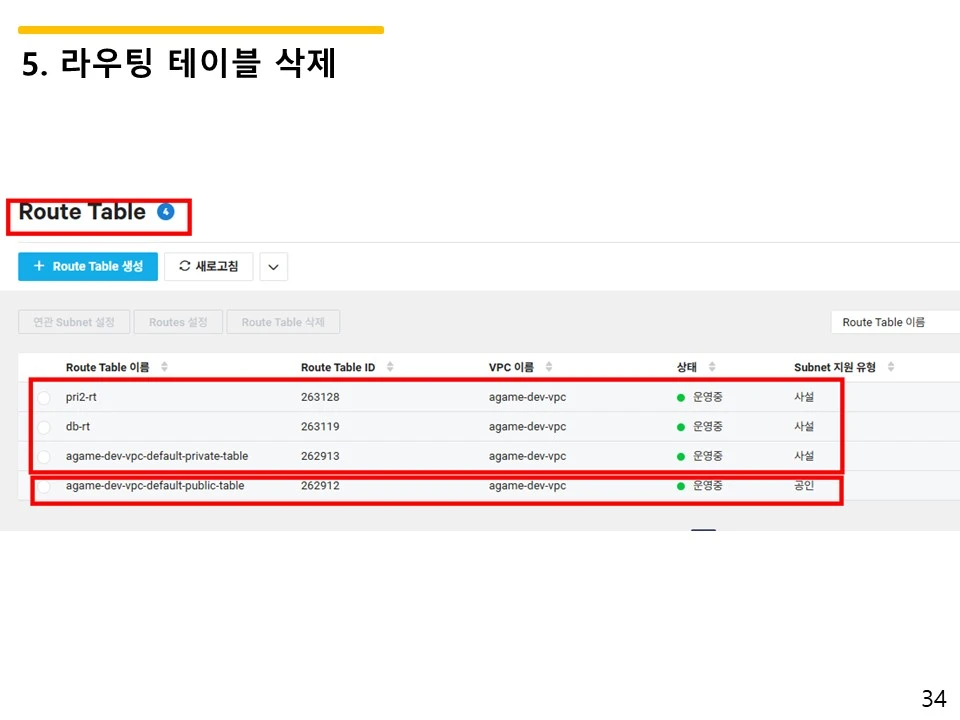Click the Routes 설정 menu item
Image resolution: width=960 pixels, height=720 pixels.
[178, 321]
